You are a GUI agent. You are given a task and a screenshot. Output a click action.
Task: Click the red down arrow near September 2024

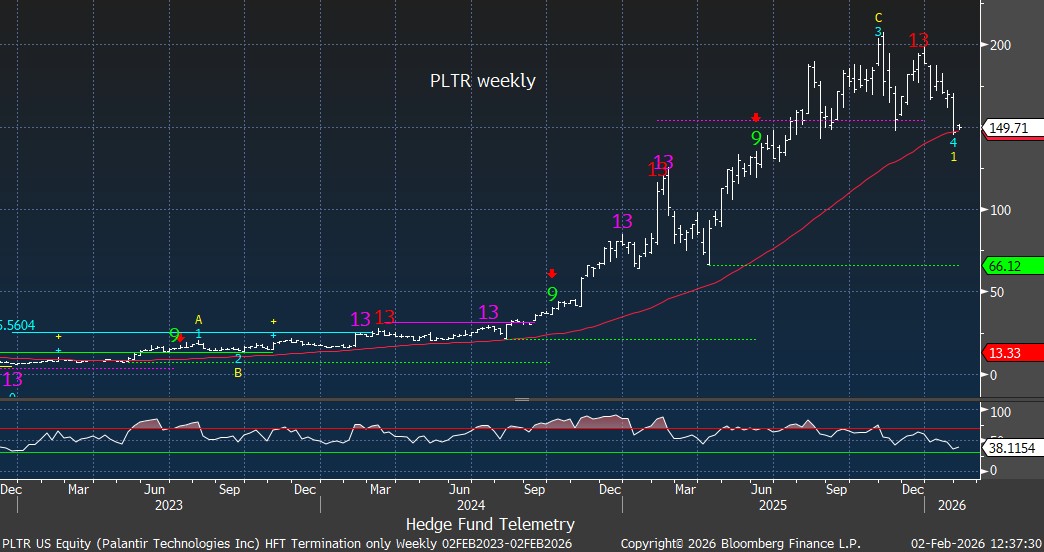(551, 273)
